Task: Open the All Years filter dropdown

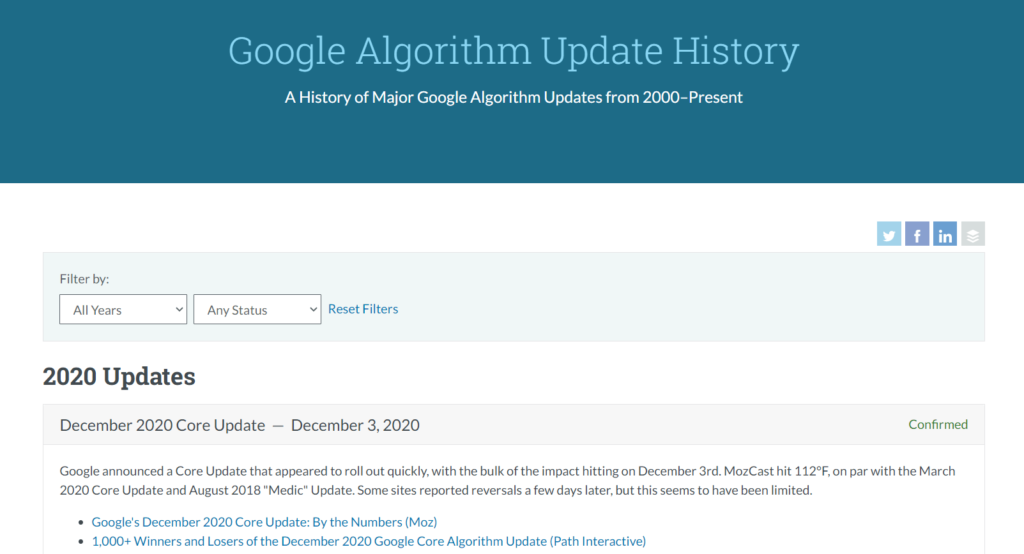Action: 123,310
